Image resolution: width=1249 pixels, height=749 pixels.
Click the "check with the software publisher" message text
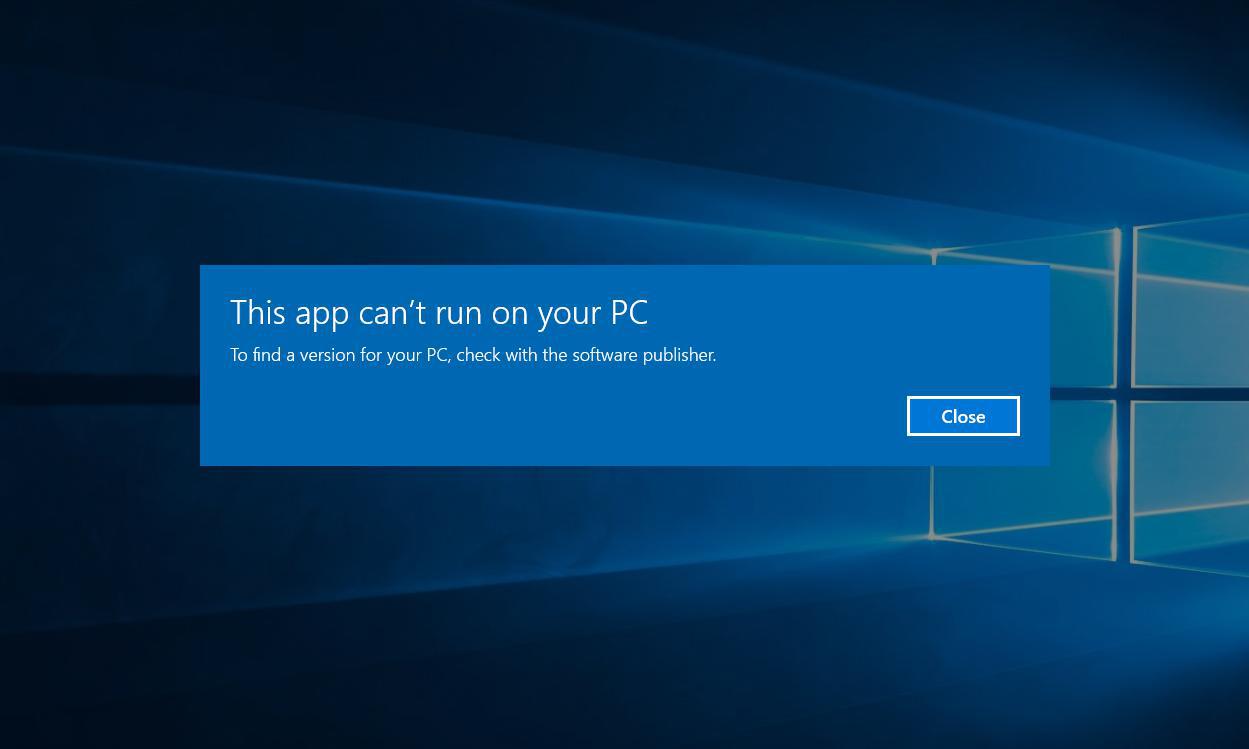[586, 355]
